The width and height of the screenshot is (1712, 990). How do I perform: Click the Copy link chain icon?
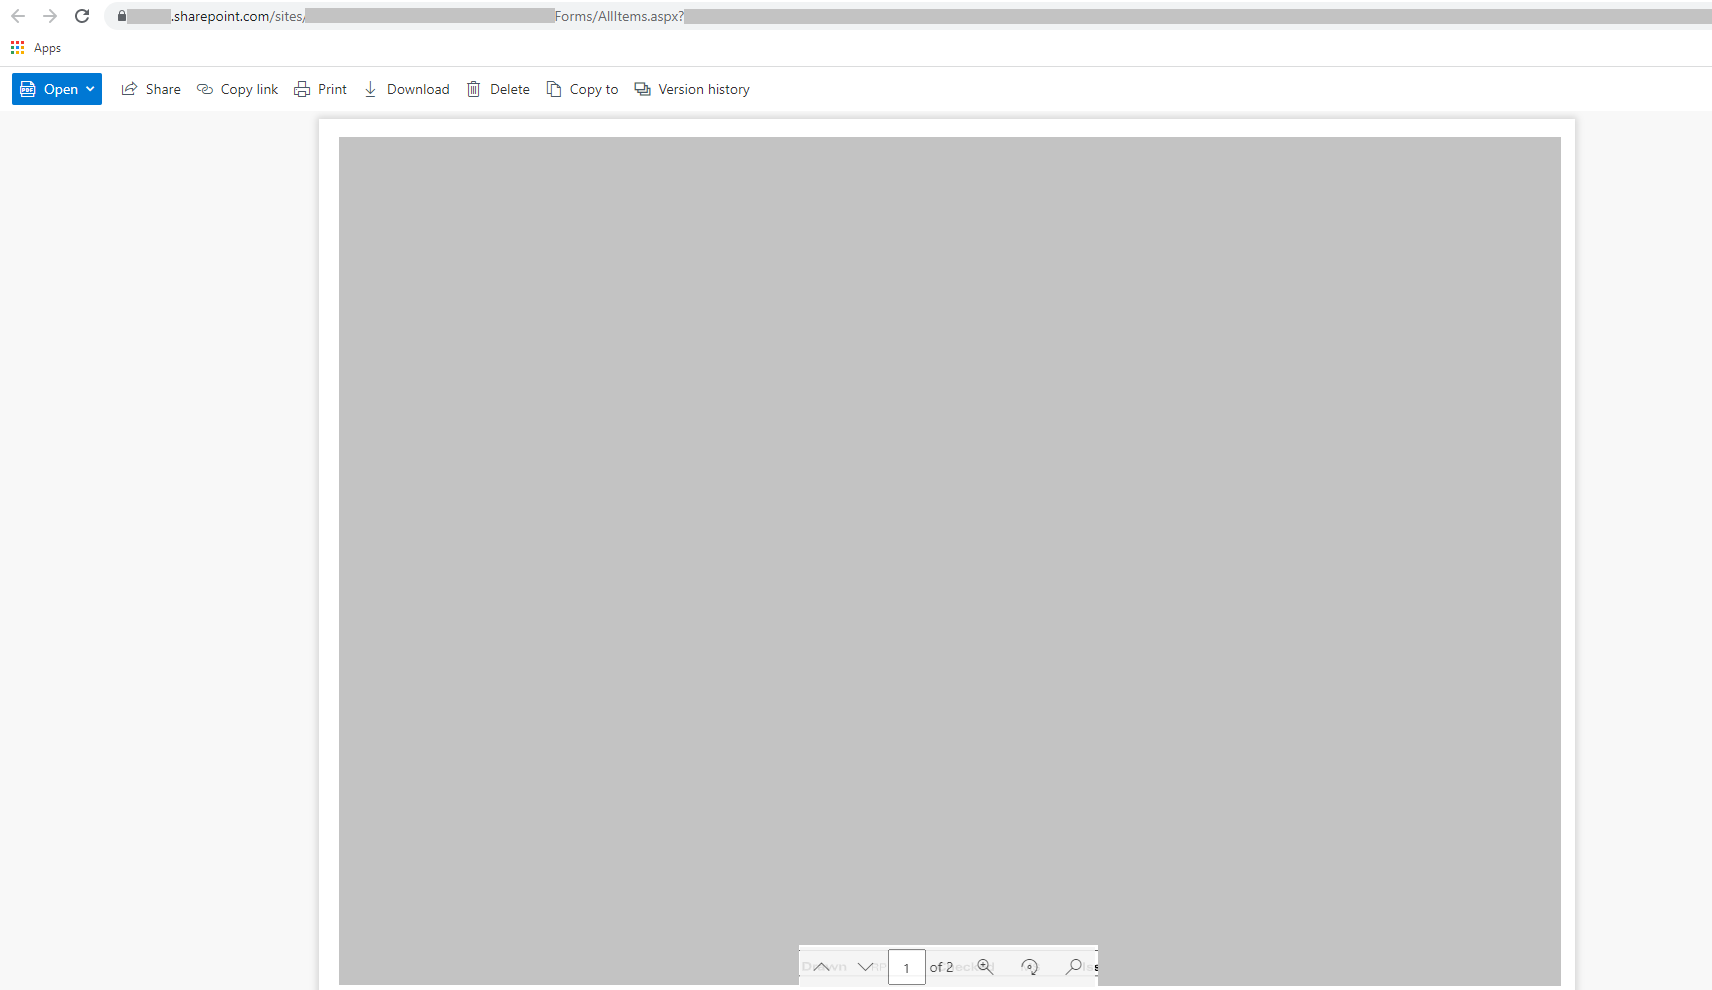[x=204, y=89]
